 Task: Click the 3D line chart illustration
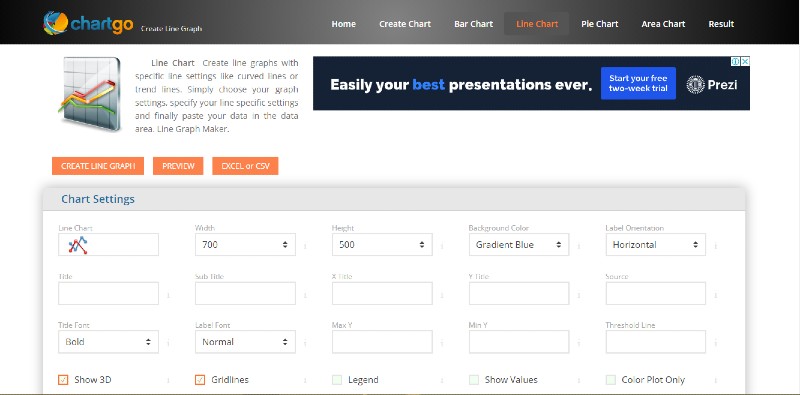point(90,94)
